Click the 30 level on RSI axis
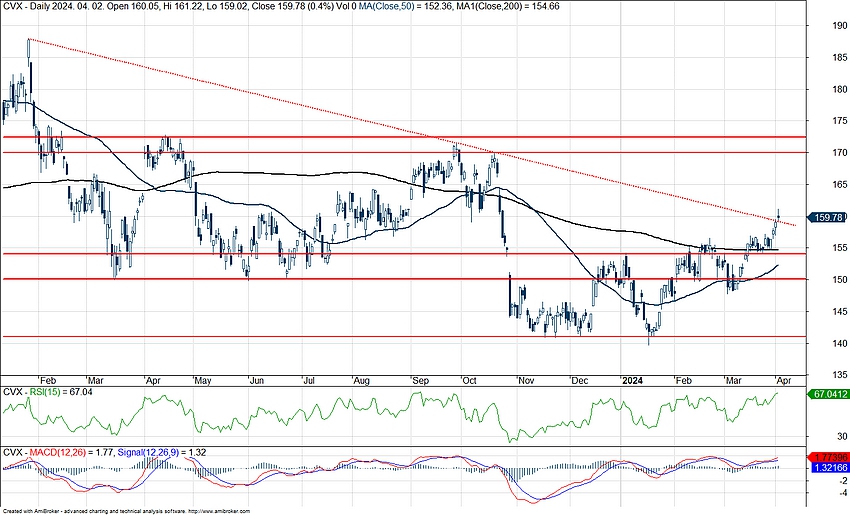 pos(842,436)
